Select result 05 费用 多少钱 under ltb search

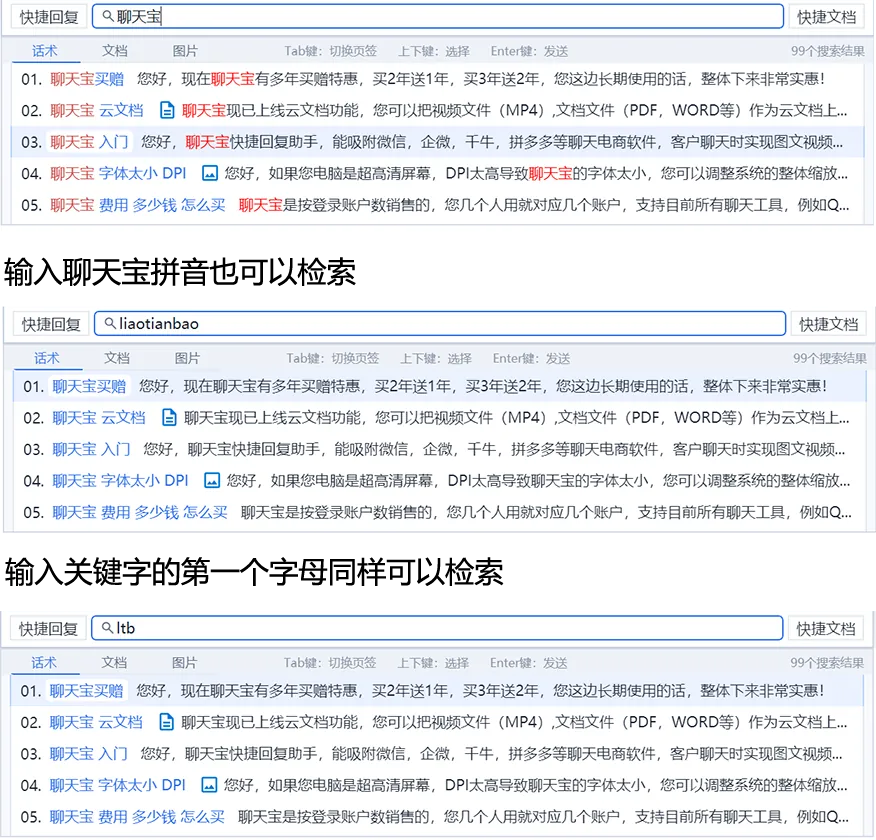(437, 817)
